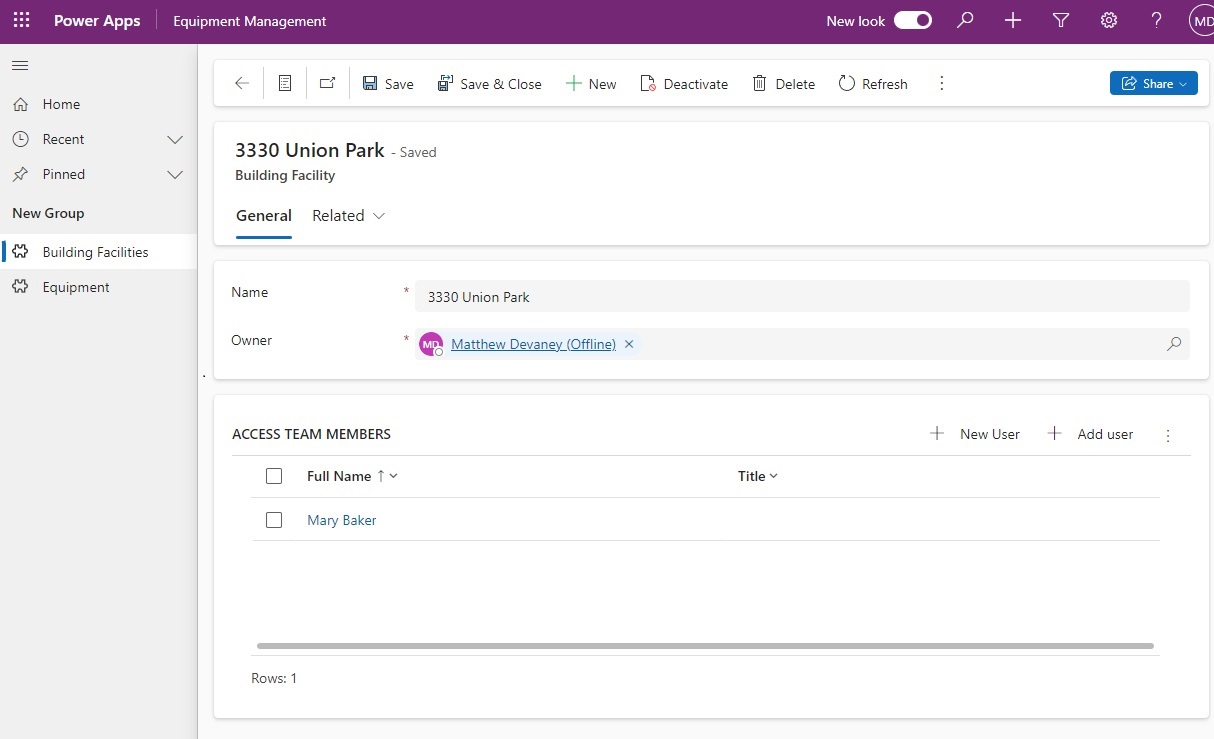Expand the Related tab dropdown
The width and height of the screenshot is (1214, 739).
tap(379, 215)
